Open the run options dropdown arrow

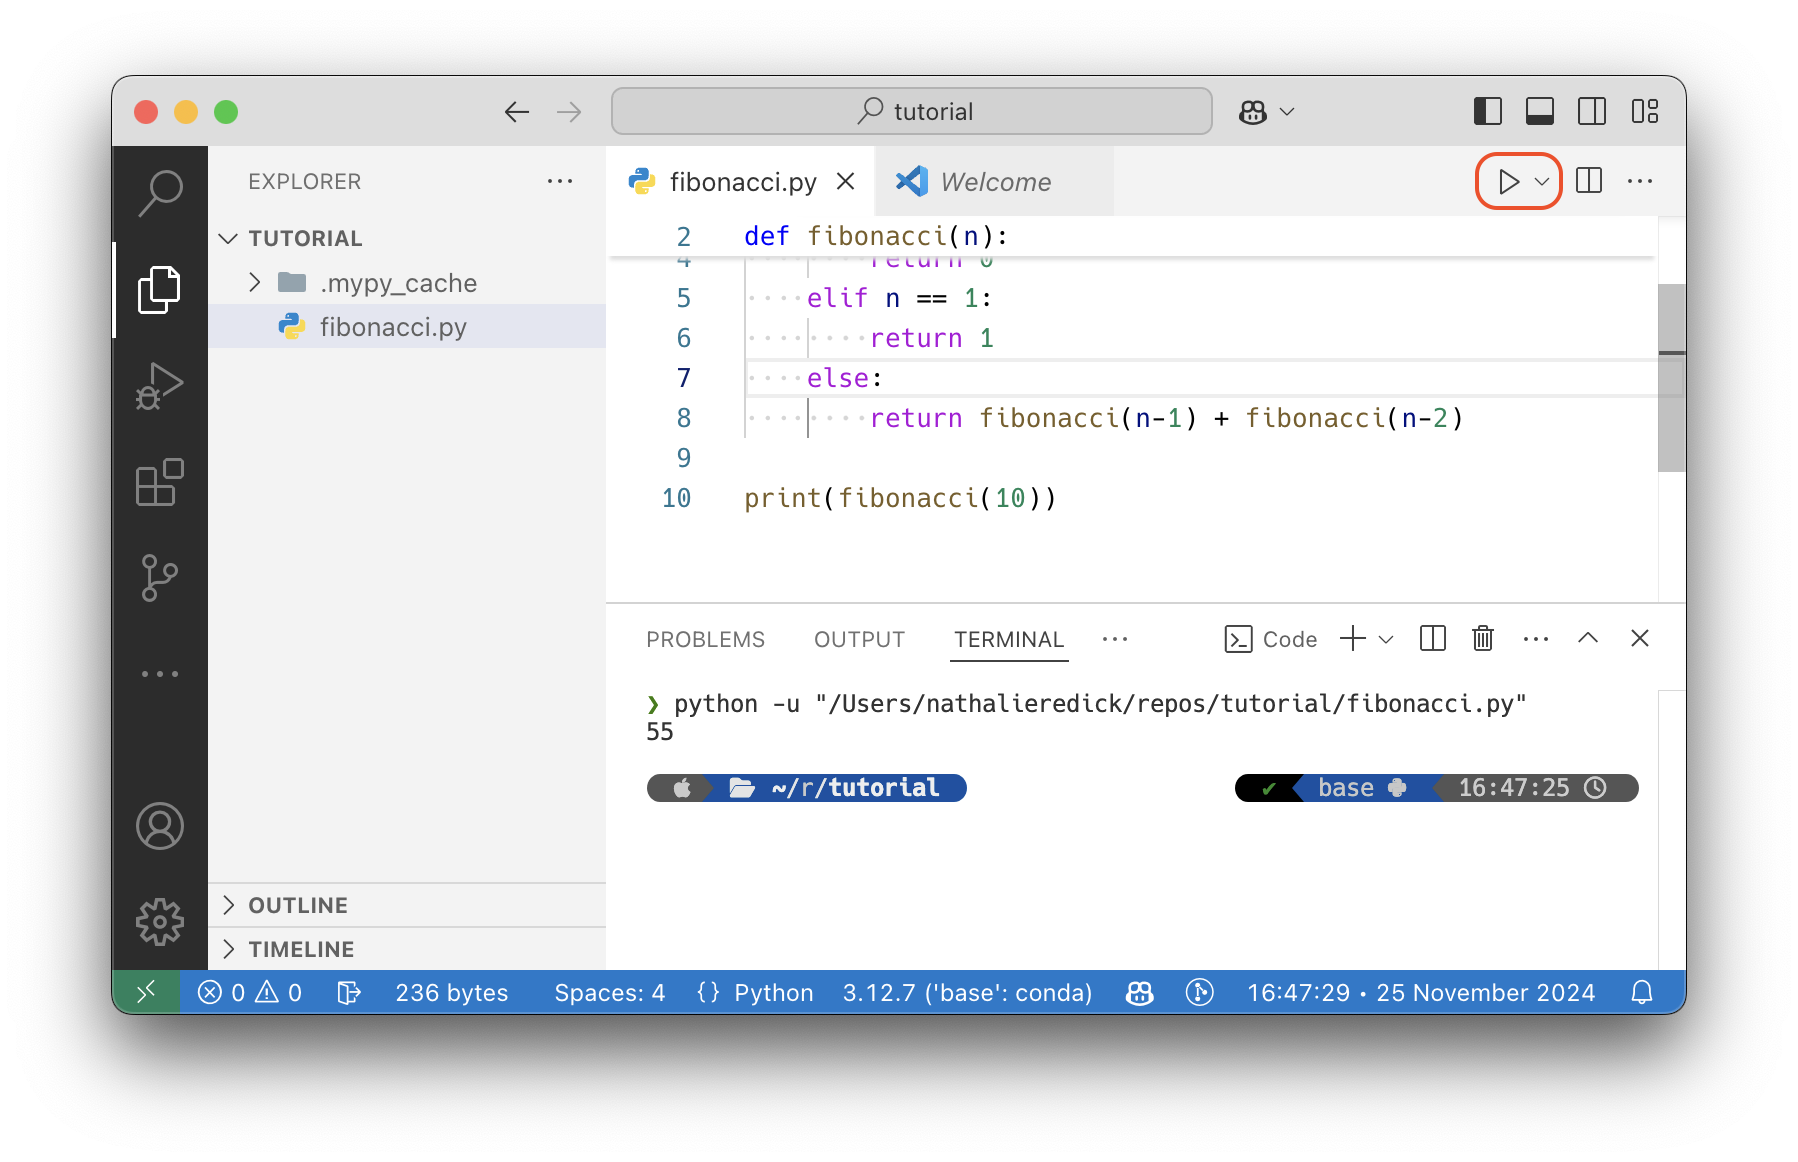coord(1542,182)
